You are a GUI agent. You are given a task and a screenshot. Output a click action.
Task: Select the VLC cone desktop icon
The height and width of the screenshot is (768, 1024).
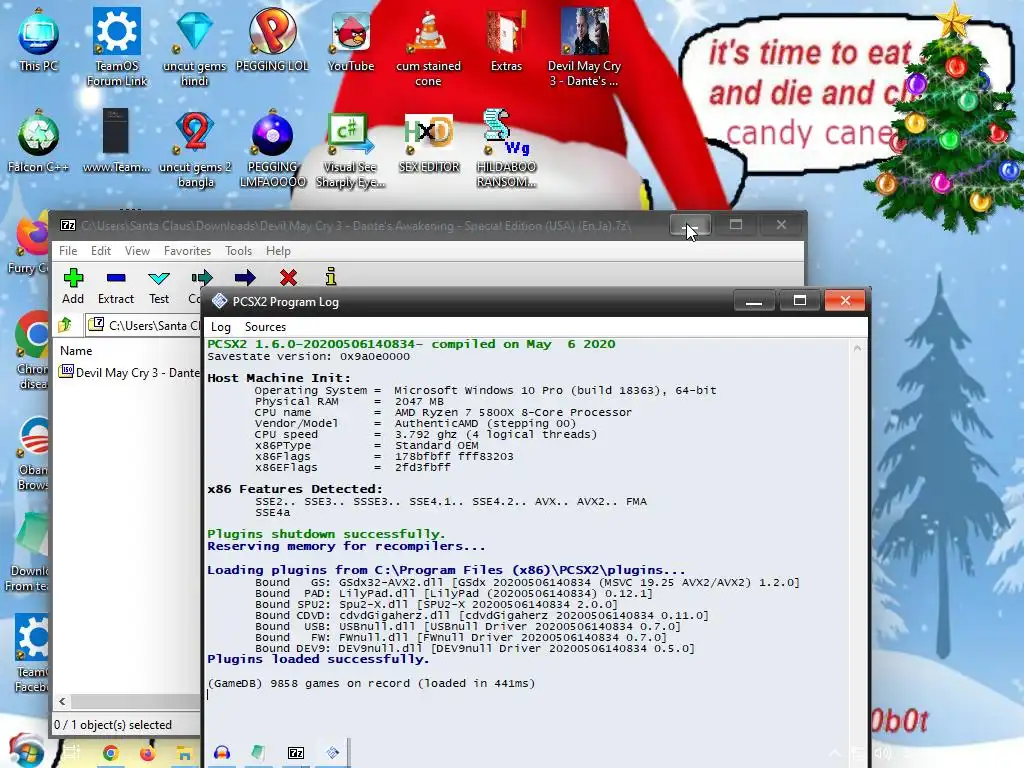click(x=428, y=46)
